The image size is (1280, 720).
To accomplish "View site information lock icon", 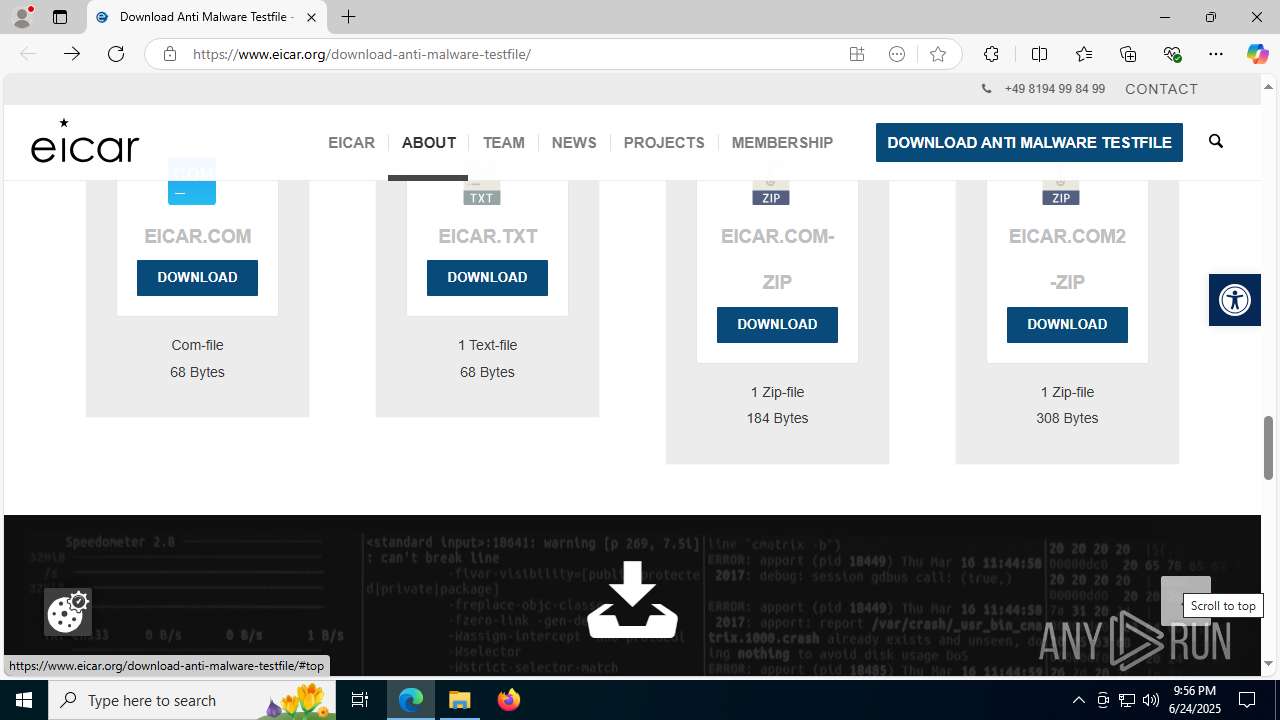I will tap(170, 54).
